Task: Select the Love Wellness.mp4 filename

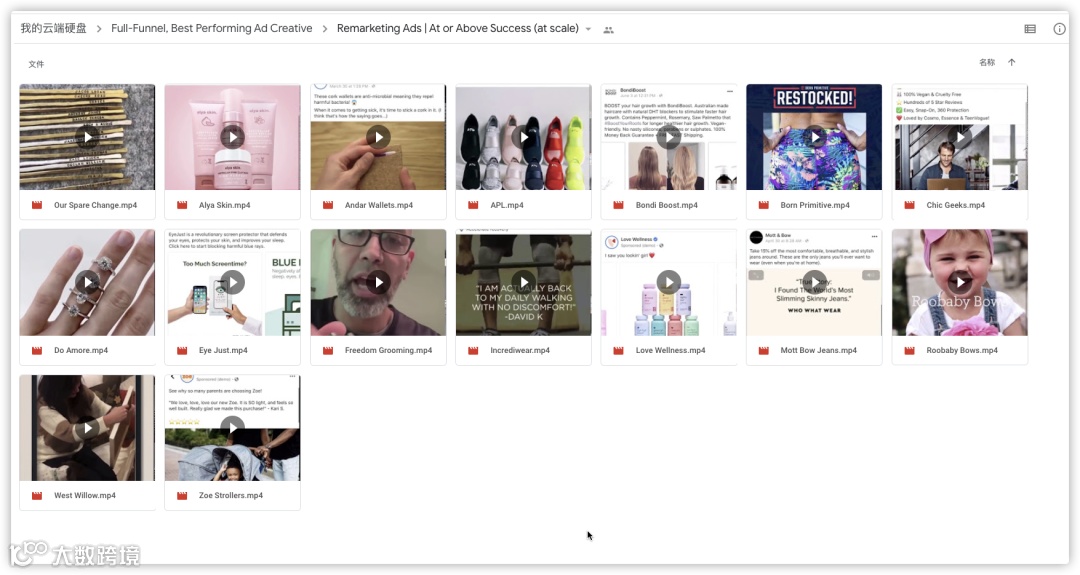Action: (x=670, y=351)
